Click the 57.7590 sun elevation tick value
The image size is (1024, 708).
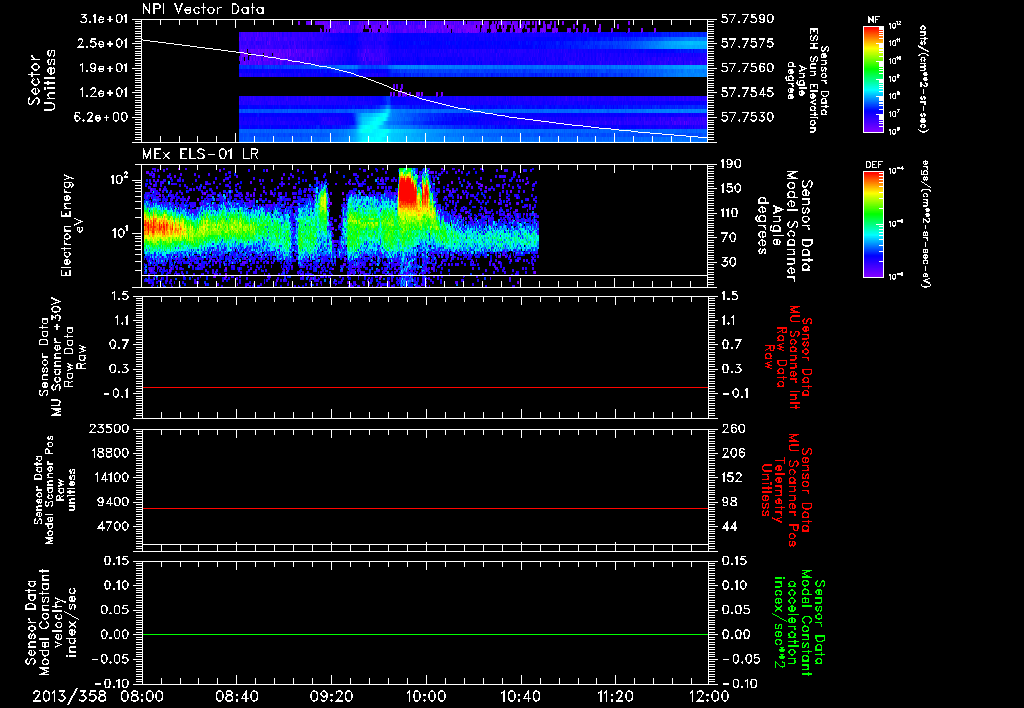pyautogui.click(x=747, y=19)
